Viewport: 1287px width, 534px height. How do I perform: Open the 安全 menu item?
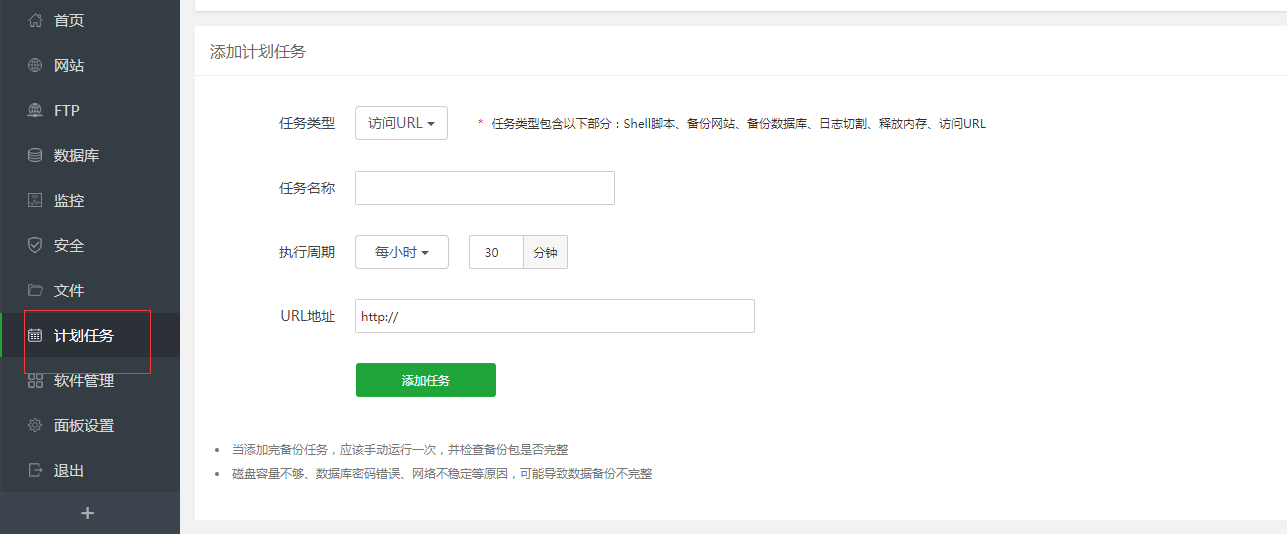tap(90, 245)
